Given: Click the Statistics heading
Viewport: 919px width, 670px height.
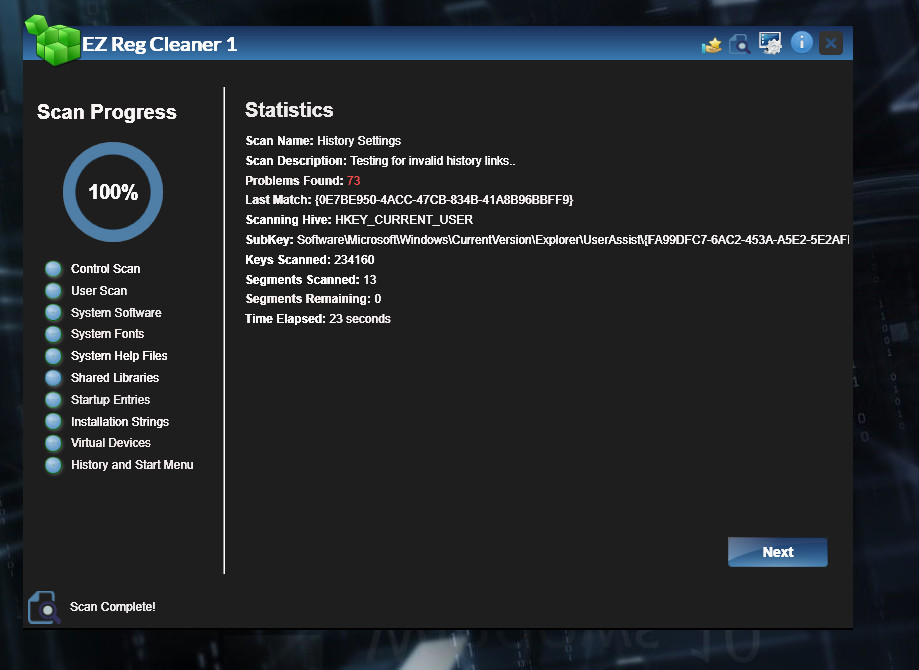Looking at the screenshot, I should (x=289, y=110).
